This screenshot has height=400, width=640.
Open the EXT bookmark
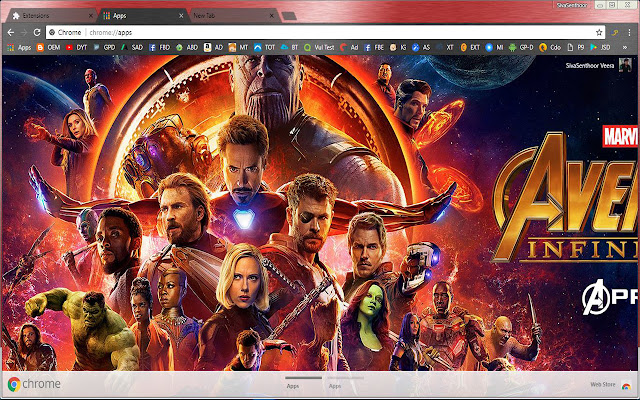(x=470, y=47)
